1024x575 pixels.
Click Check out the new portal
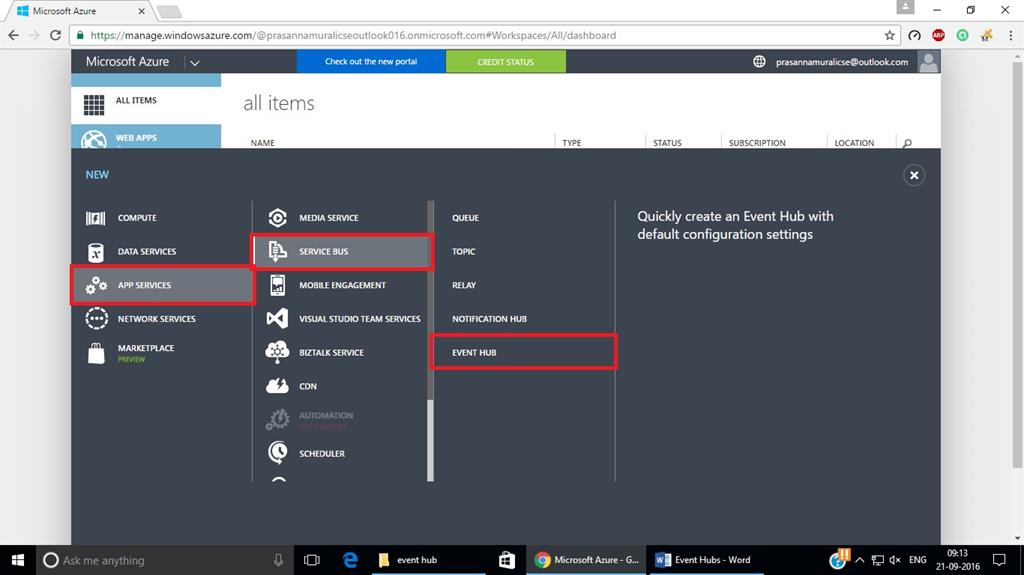click(371, 61)
